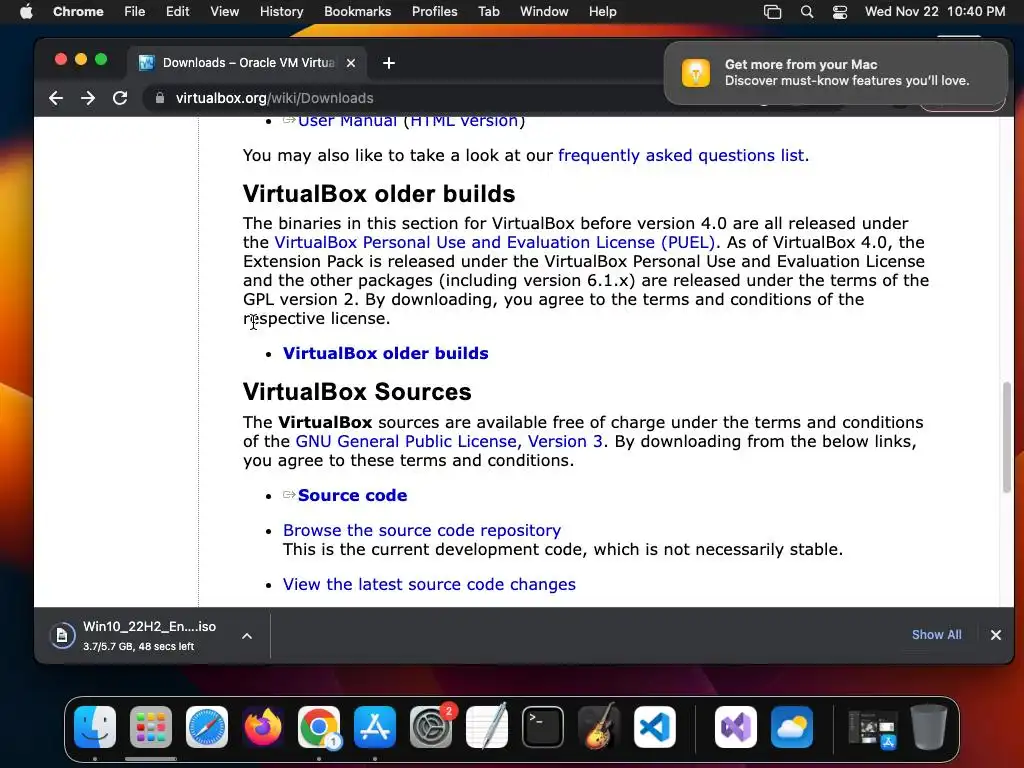Select the Downloads – Oracle VM VirtualBox tab
Viewport: 1024px width, 768px height.
point(247,63)
